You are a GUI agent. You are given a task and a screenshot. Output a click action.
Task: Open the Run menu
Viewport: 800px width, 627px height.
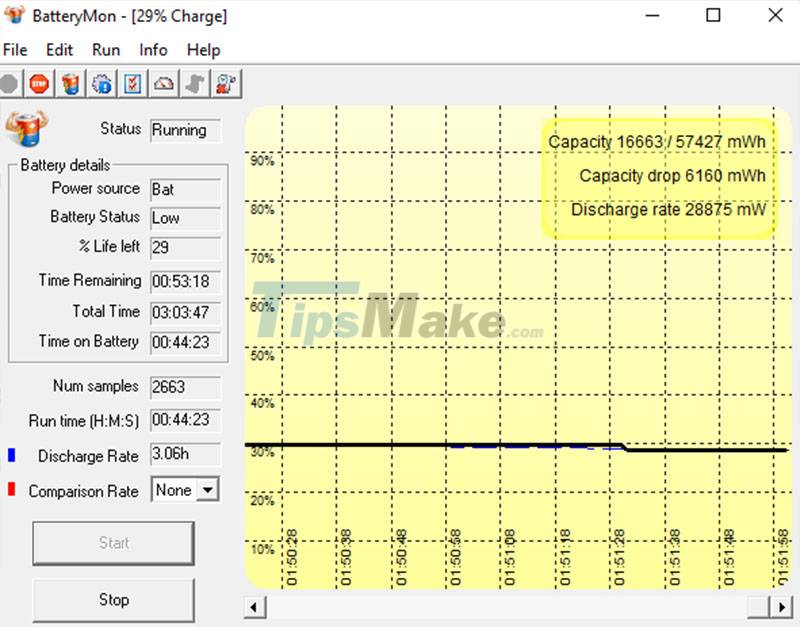pos(105,49)
